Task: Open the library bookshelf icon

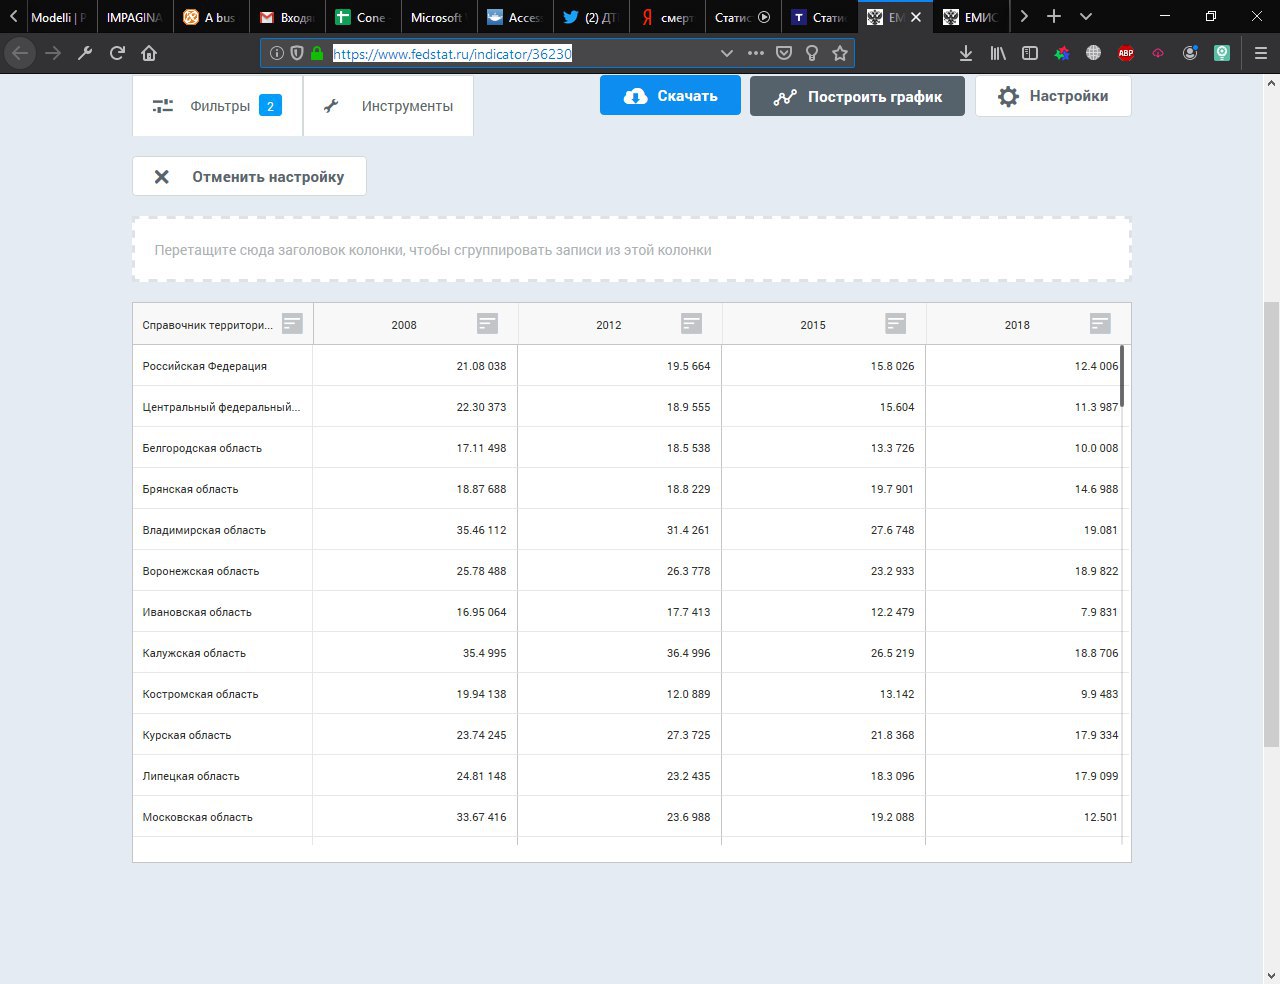Action: click(x=998, y=53)
